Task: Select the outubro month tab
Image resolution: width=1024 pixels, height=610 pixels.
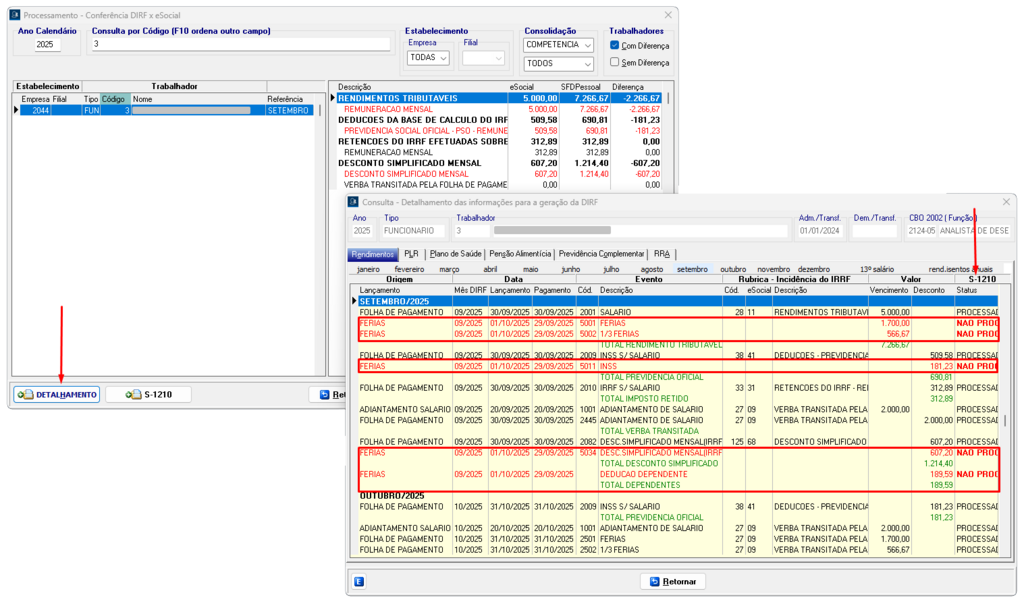Action: click(733, 269)
